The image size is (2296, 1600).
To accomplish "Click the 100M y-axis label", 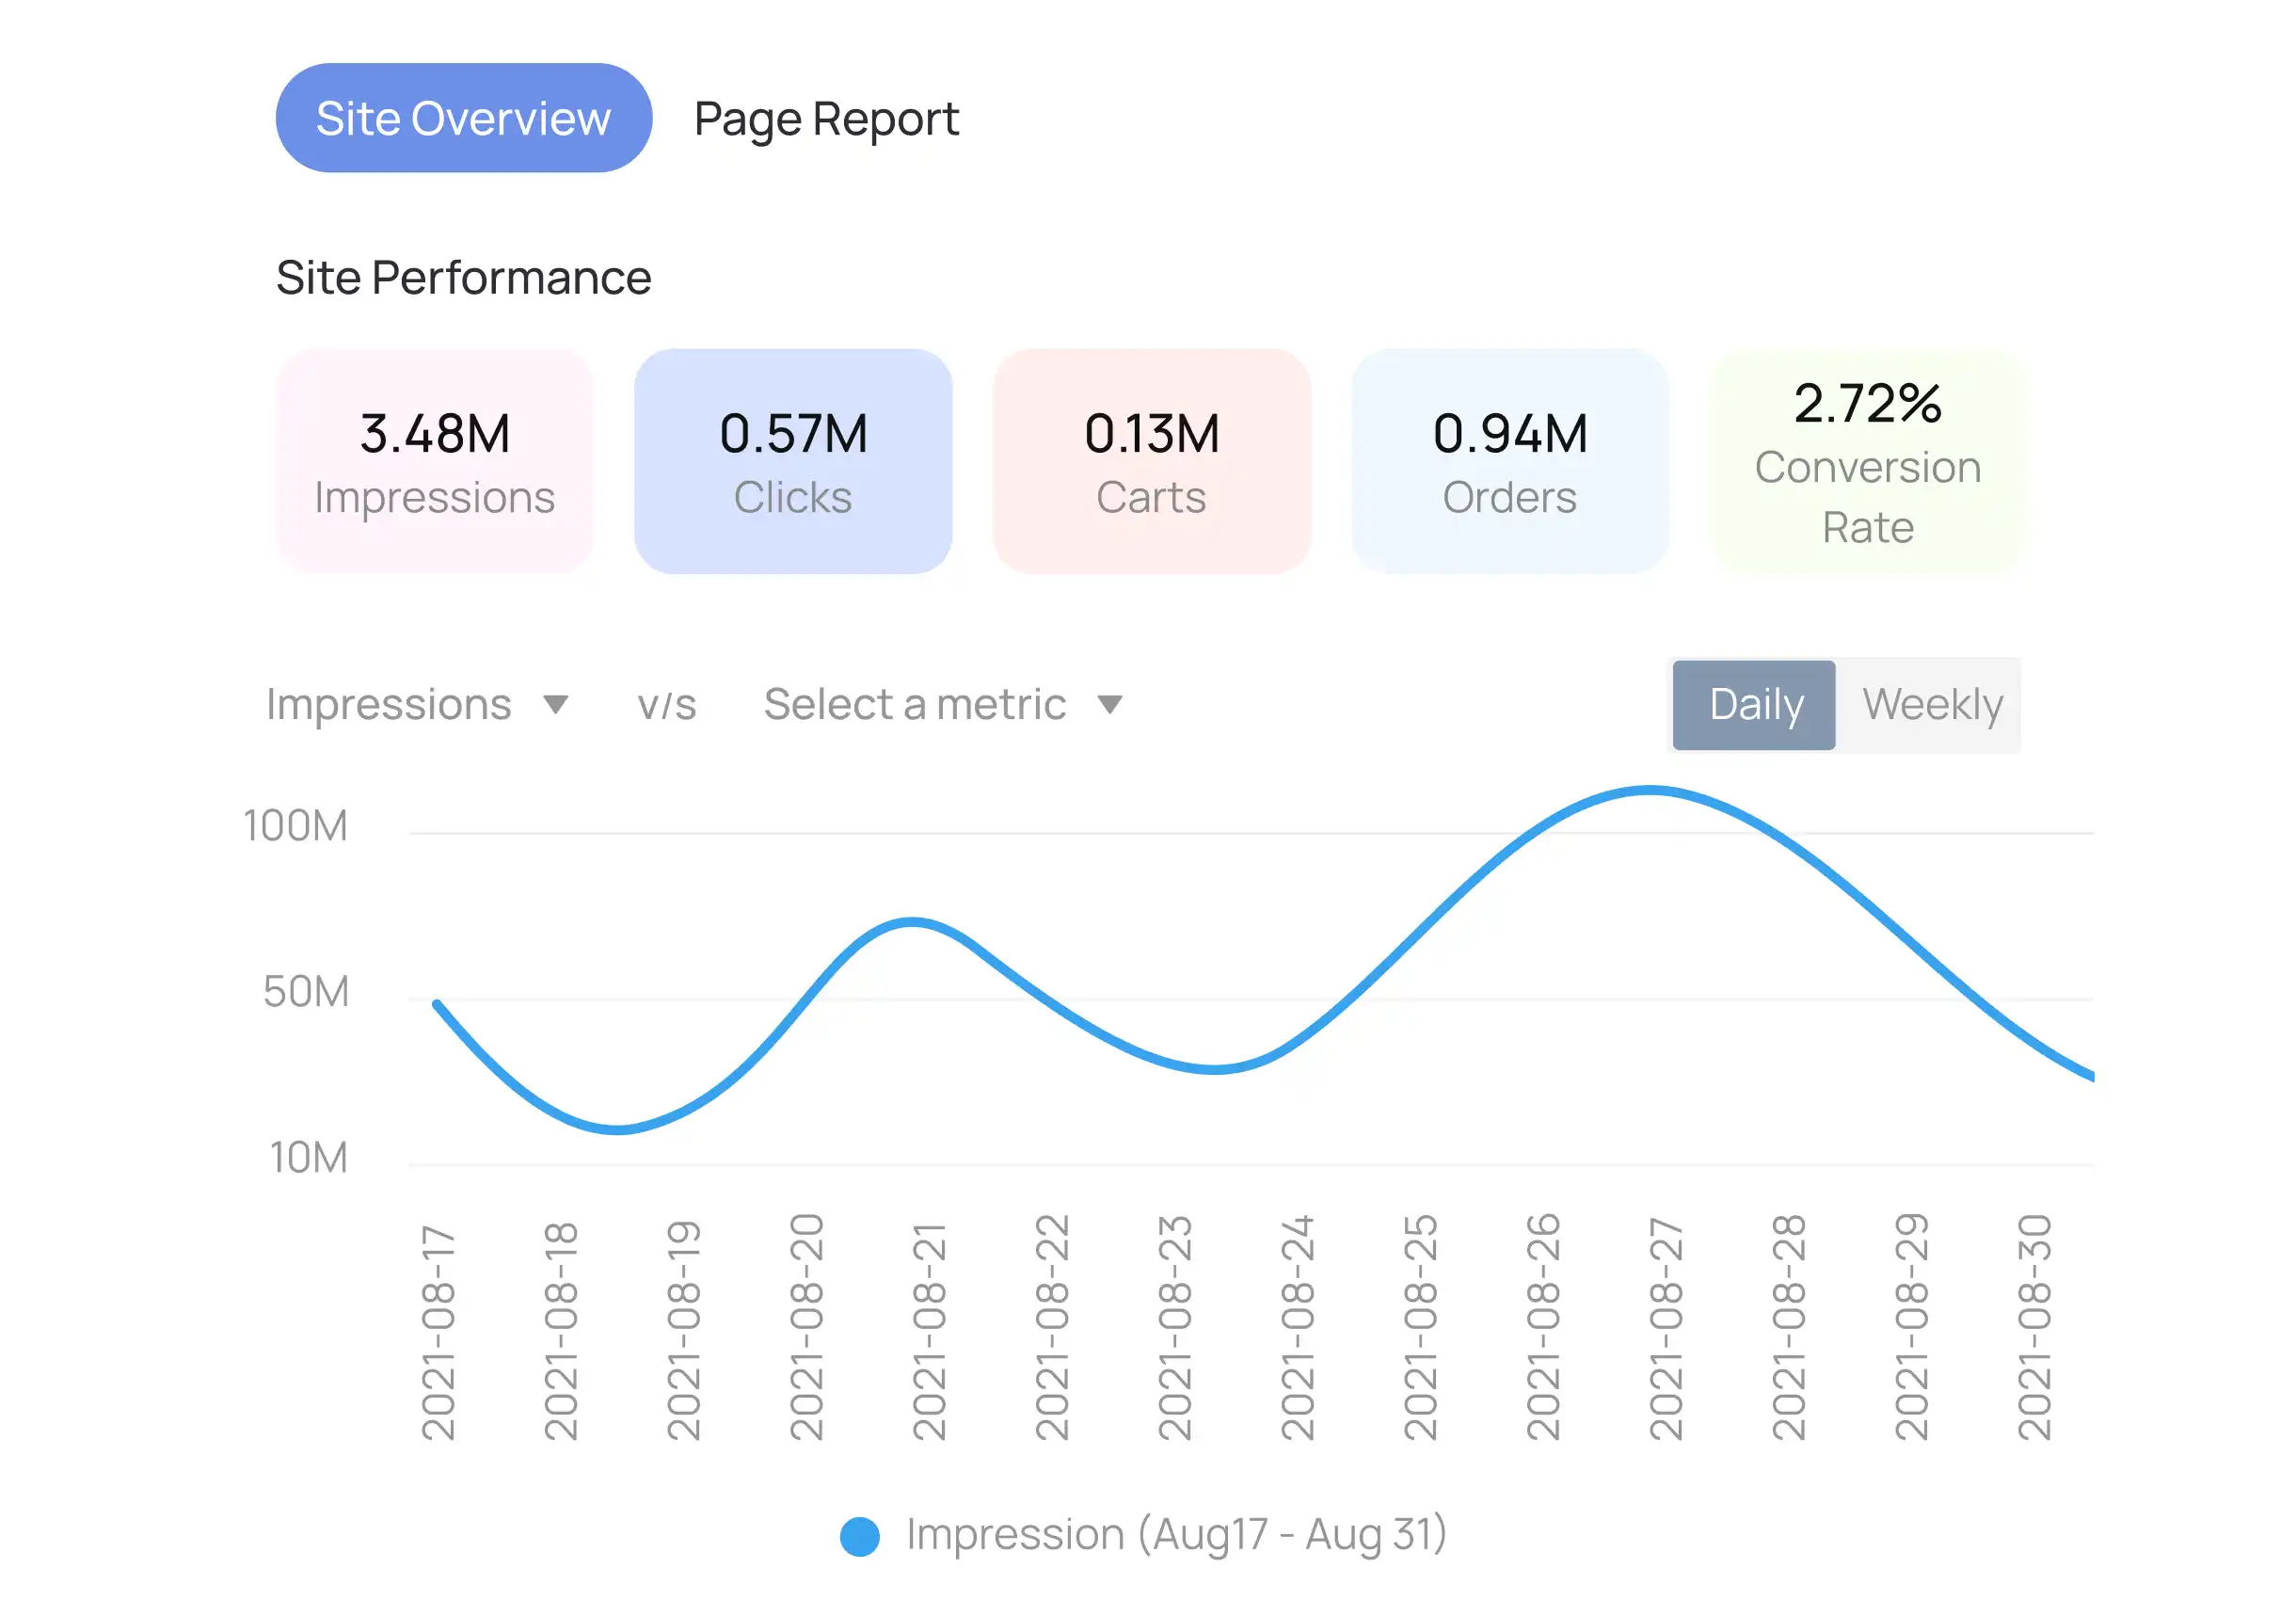I will pos(296,827).
